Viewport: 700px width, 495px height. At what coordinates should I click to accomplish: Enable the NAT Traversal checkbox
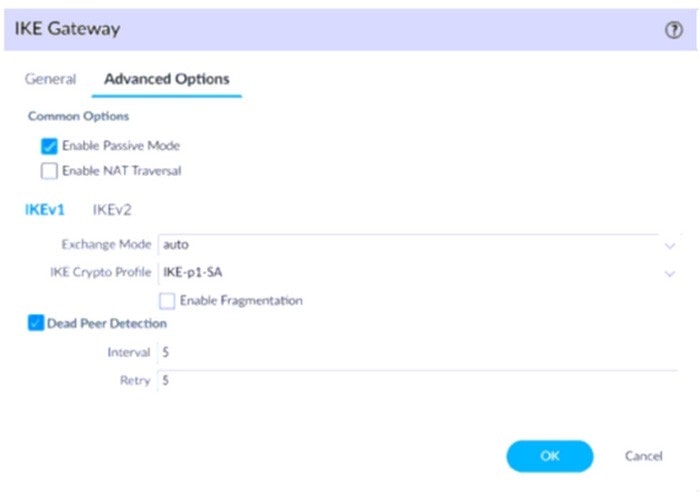click(49, 171)
